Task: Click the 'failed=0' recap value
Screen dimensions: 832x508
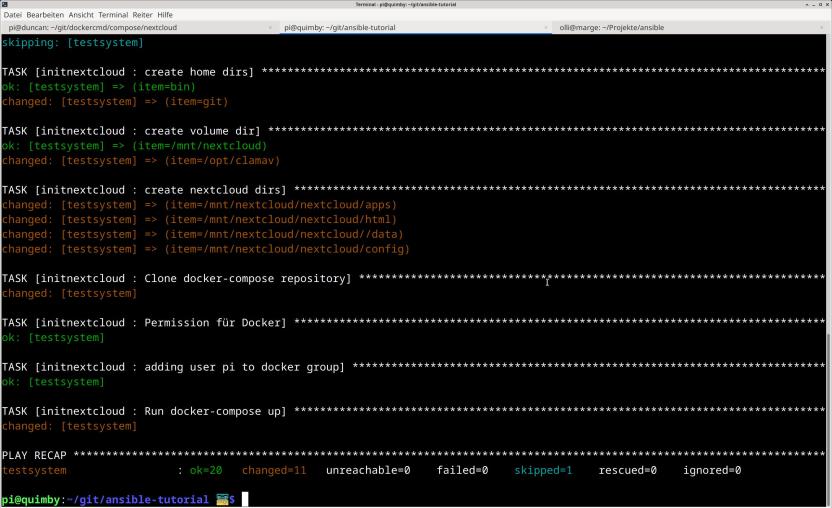Action: (462, 470)
